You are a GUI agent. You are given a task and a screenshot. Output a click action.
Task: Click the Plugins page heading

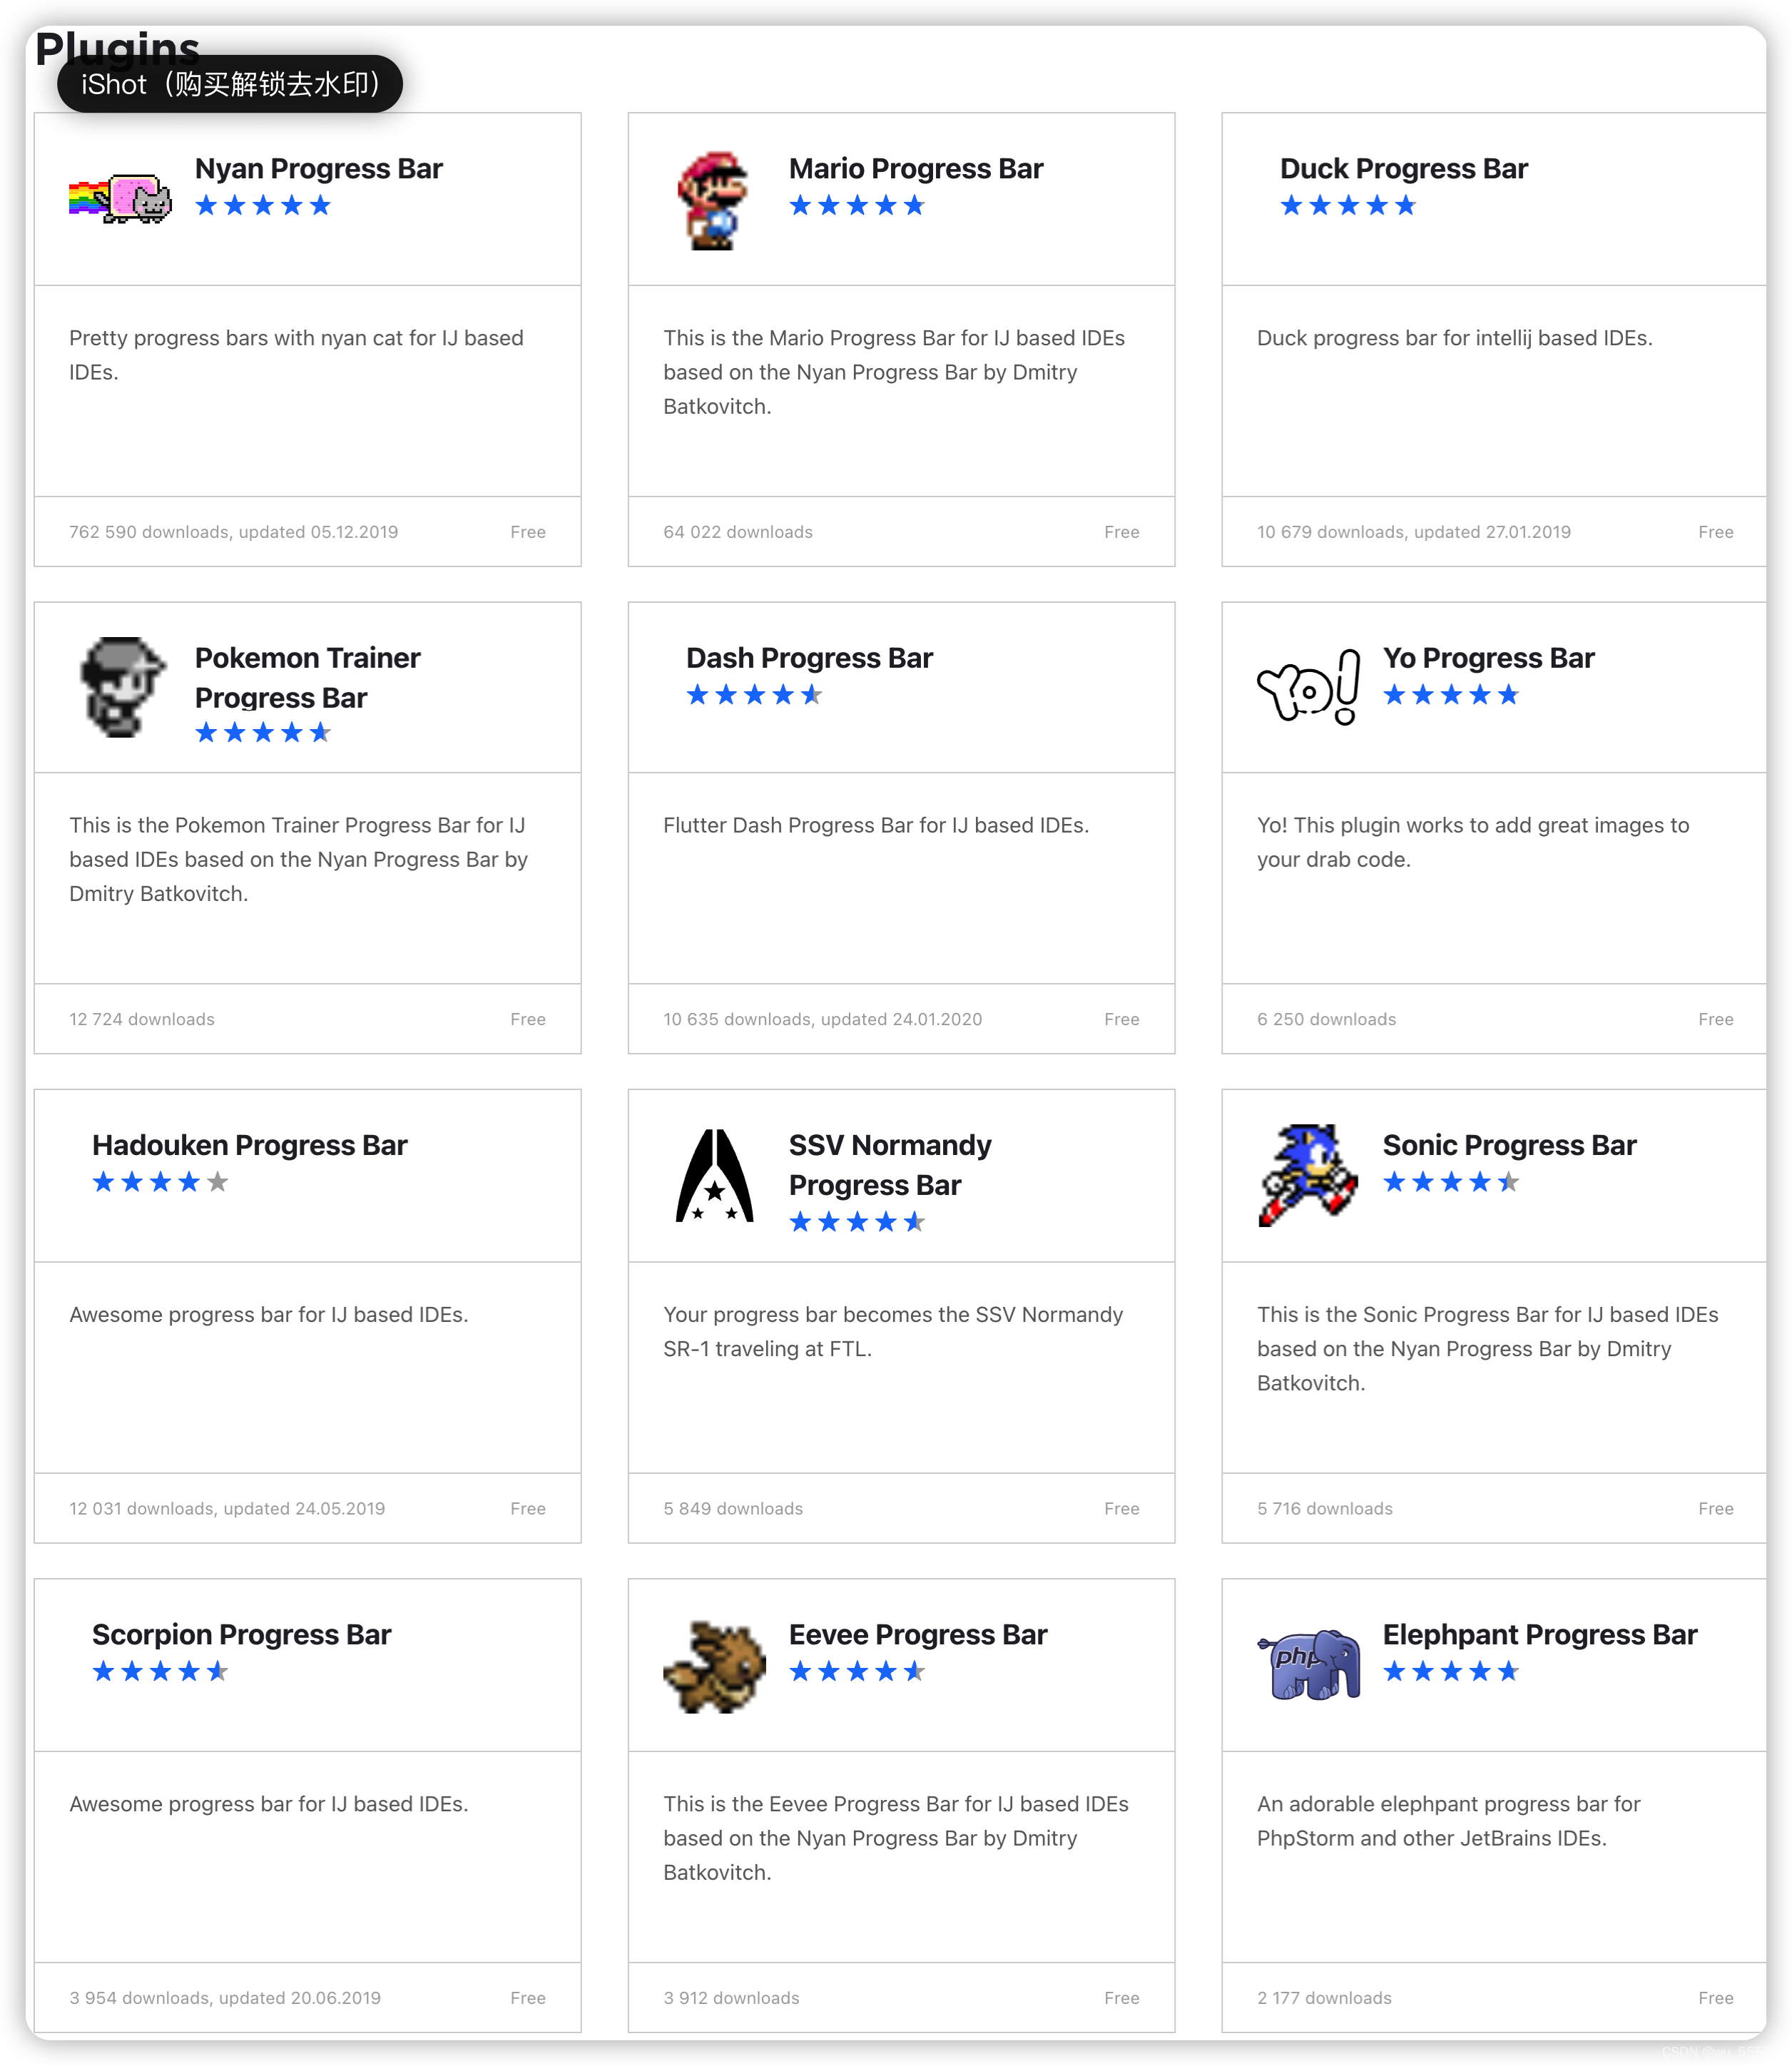(117, 46)
